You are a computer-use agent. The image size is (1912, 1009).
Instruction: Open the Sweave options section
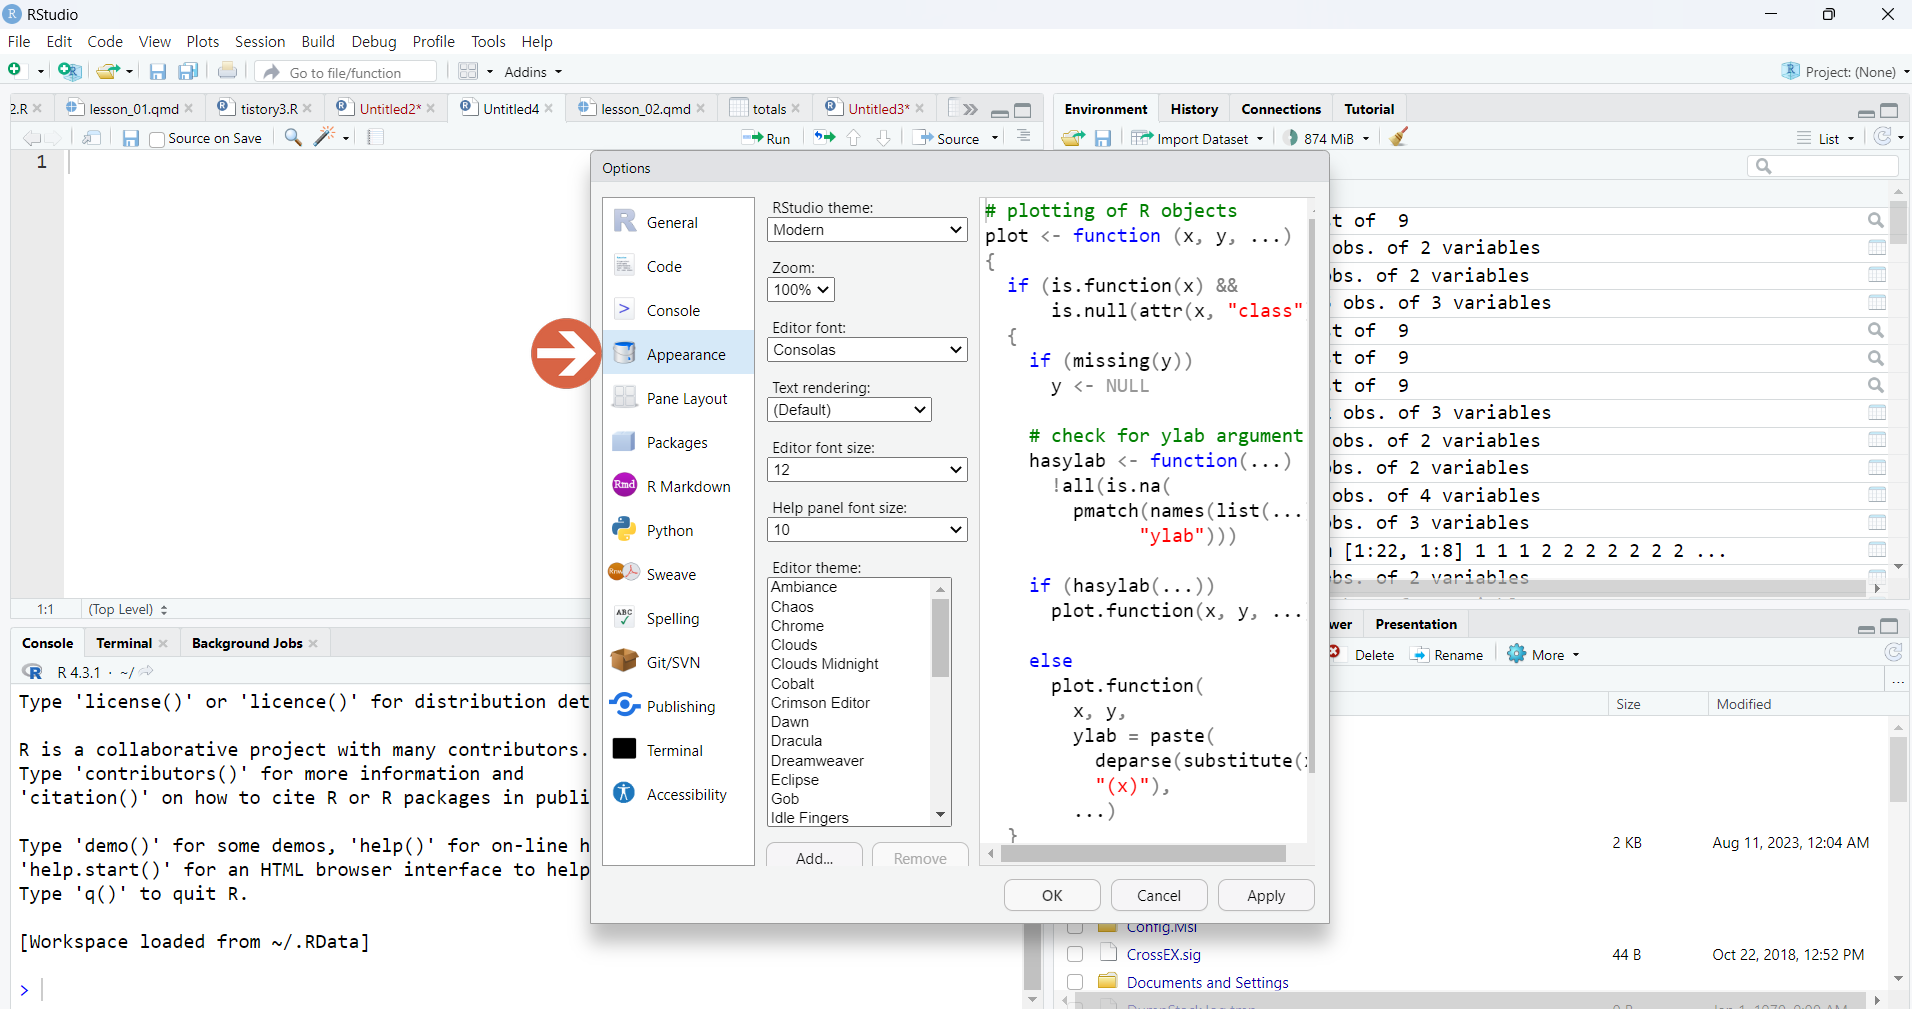[678, 574]
